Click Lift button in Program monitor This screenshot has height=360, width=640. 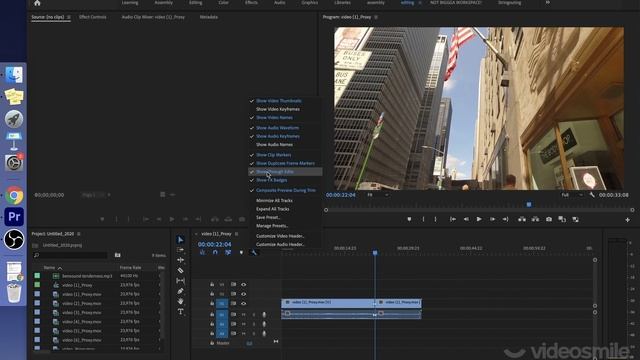522,219
